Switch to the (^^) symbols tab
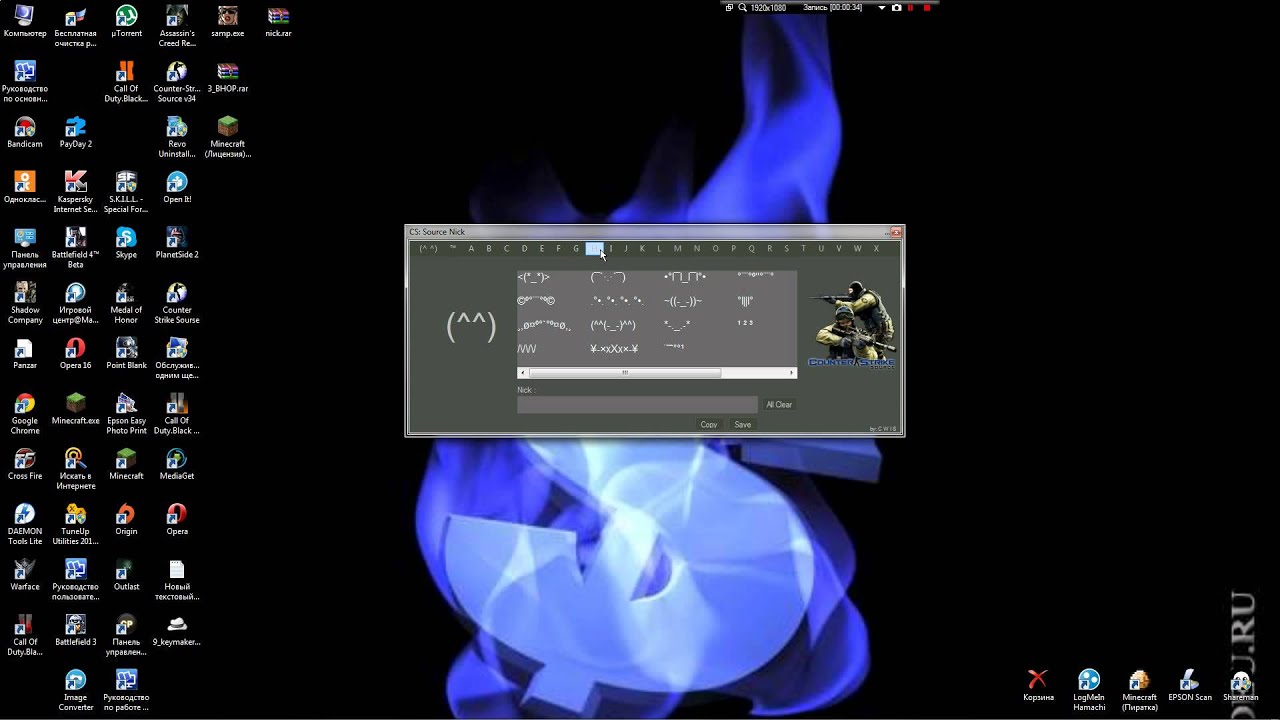This screenshot has width=1280, height=720. point(429,249)
